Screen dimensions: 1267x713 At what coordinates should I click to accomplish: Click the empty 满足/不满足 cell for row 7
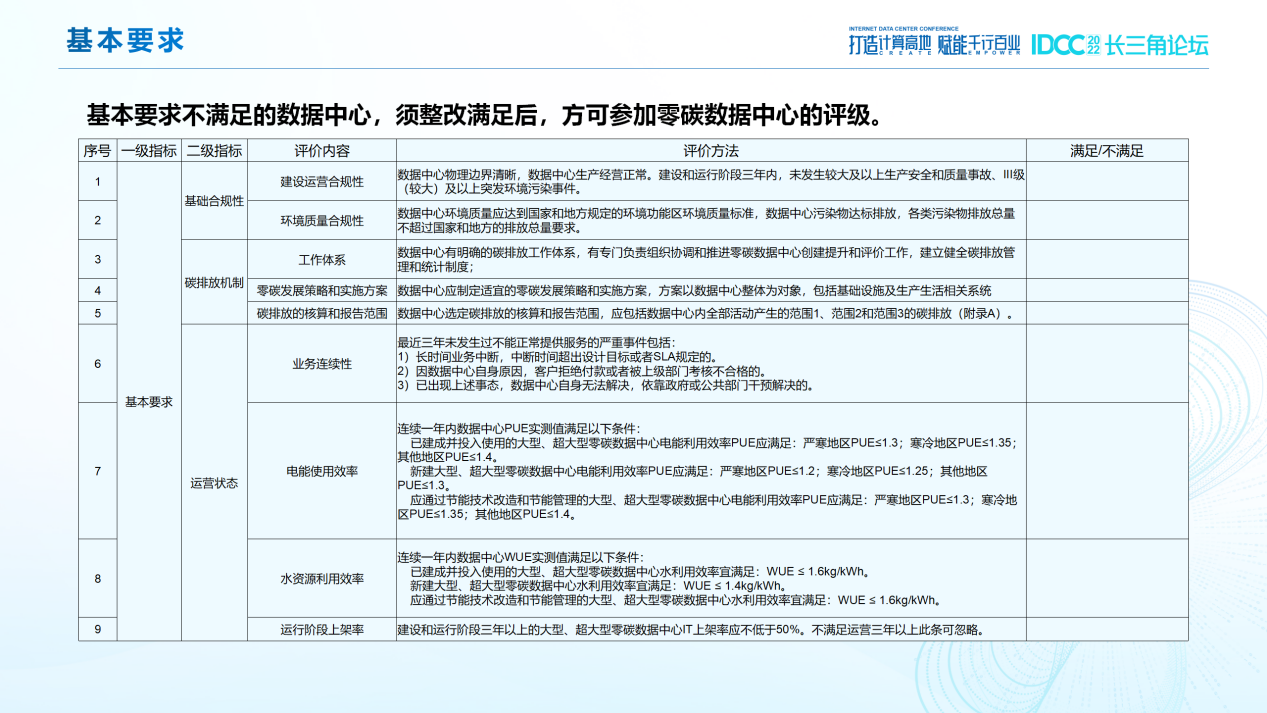click(x=1107, y=471)
